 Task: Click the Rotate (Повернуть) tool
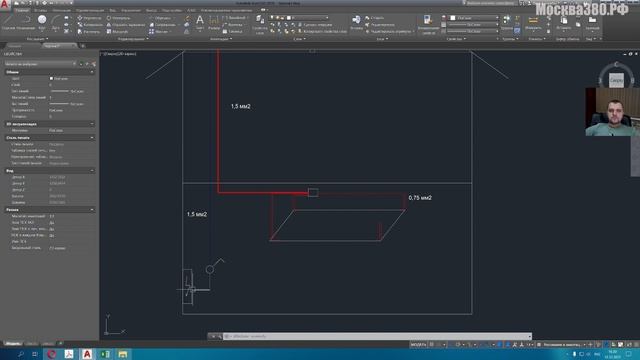point(118,18)
